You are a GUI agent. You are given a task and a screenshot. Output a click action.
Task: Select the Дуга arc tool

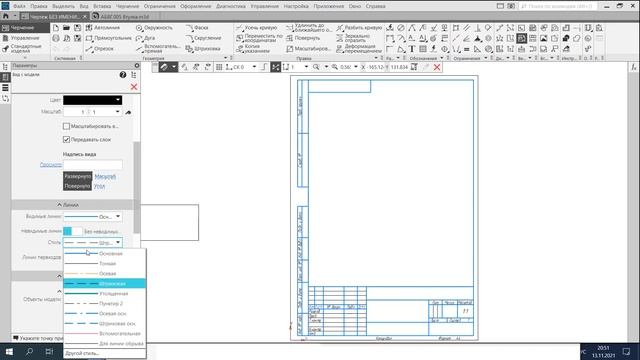145,38
